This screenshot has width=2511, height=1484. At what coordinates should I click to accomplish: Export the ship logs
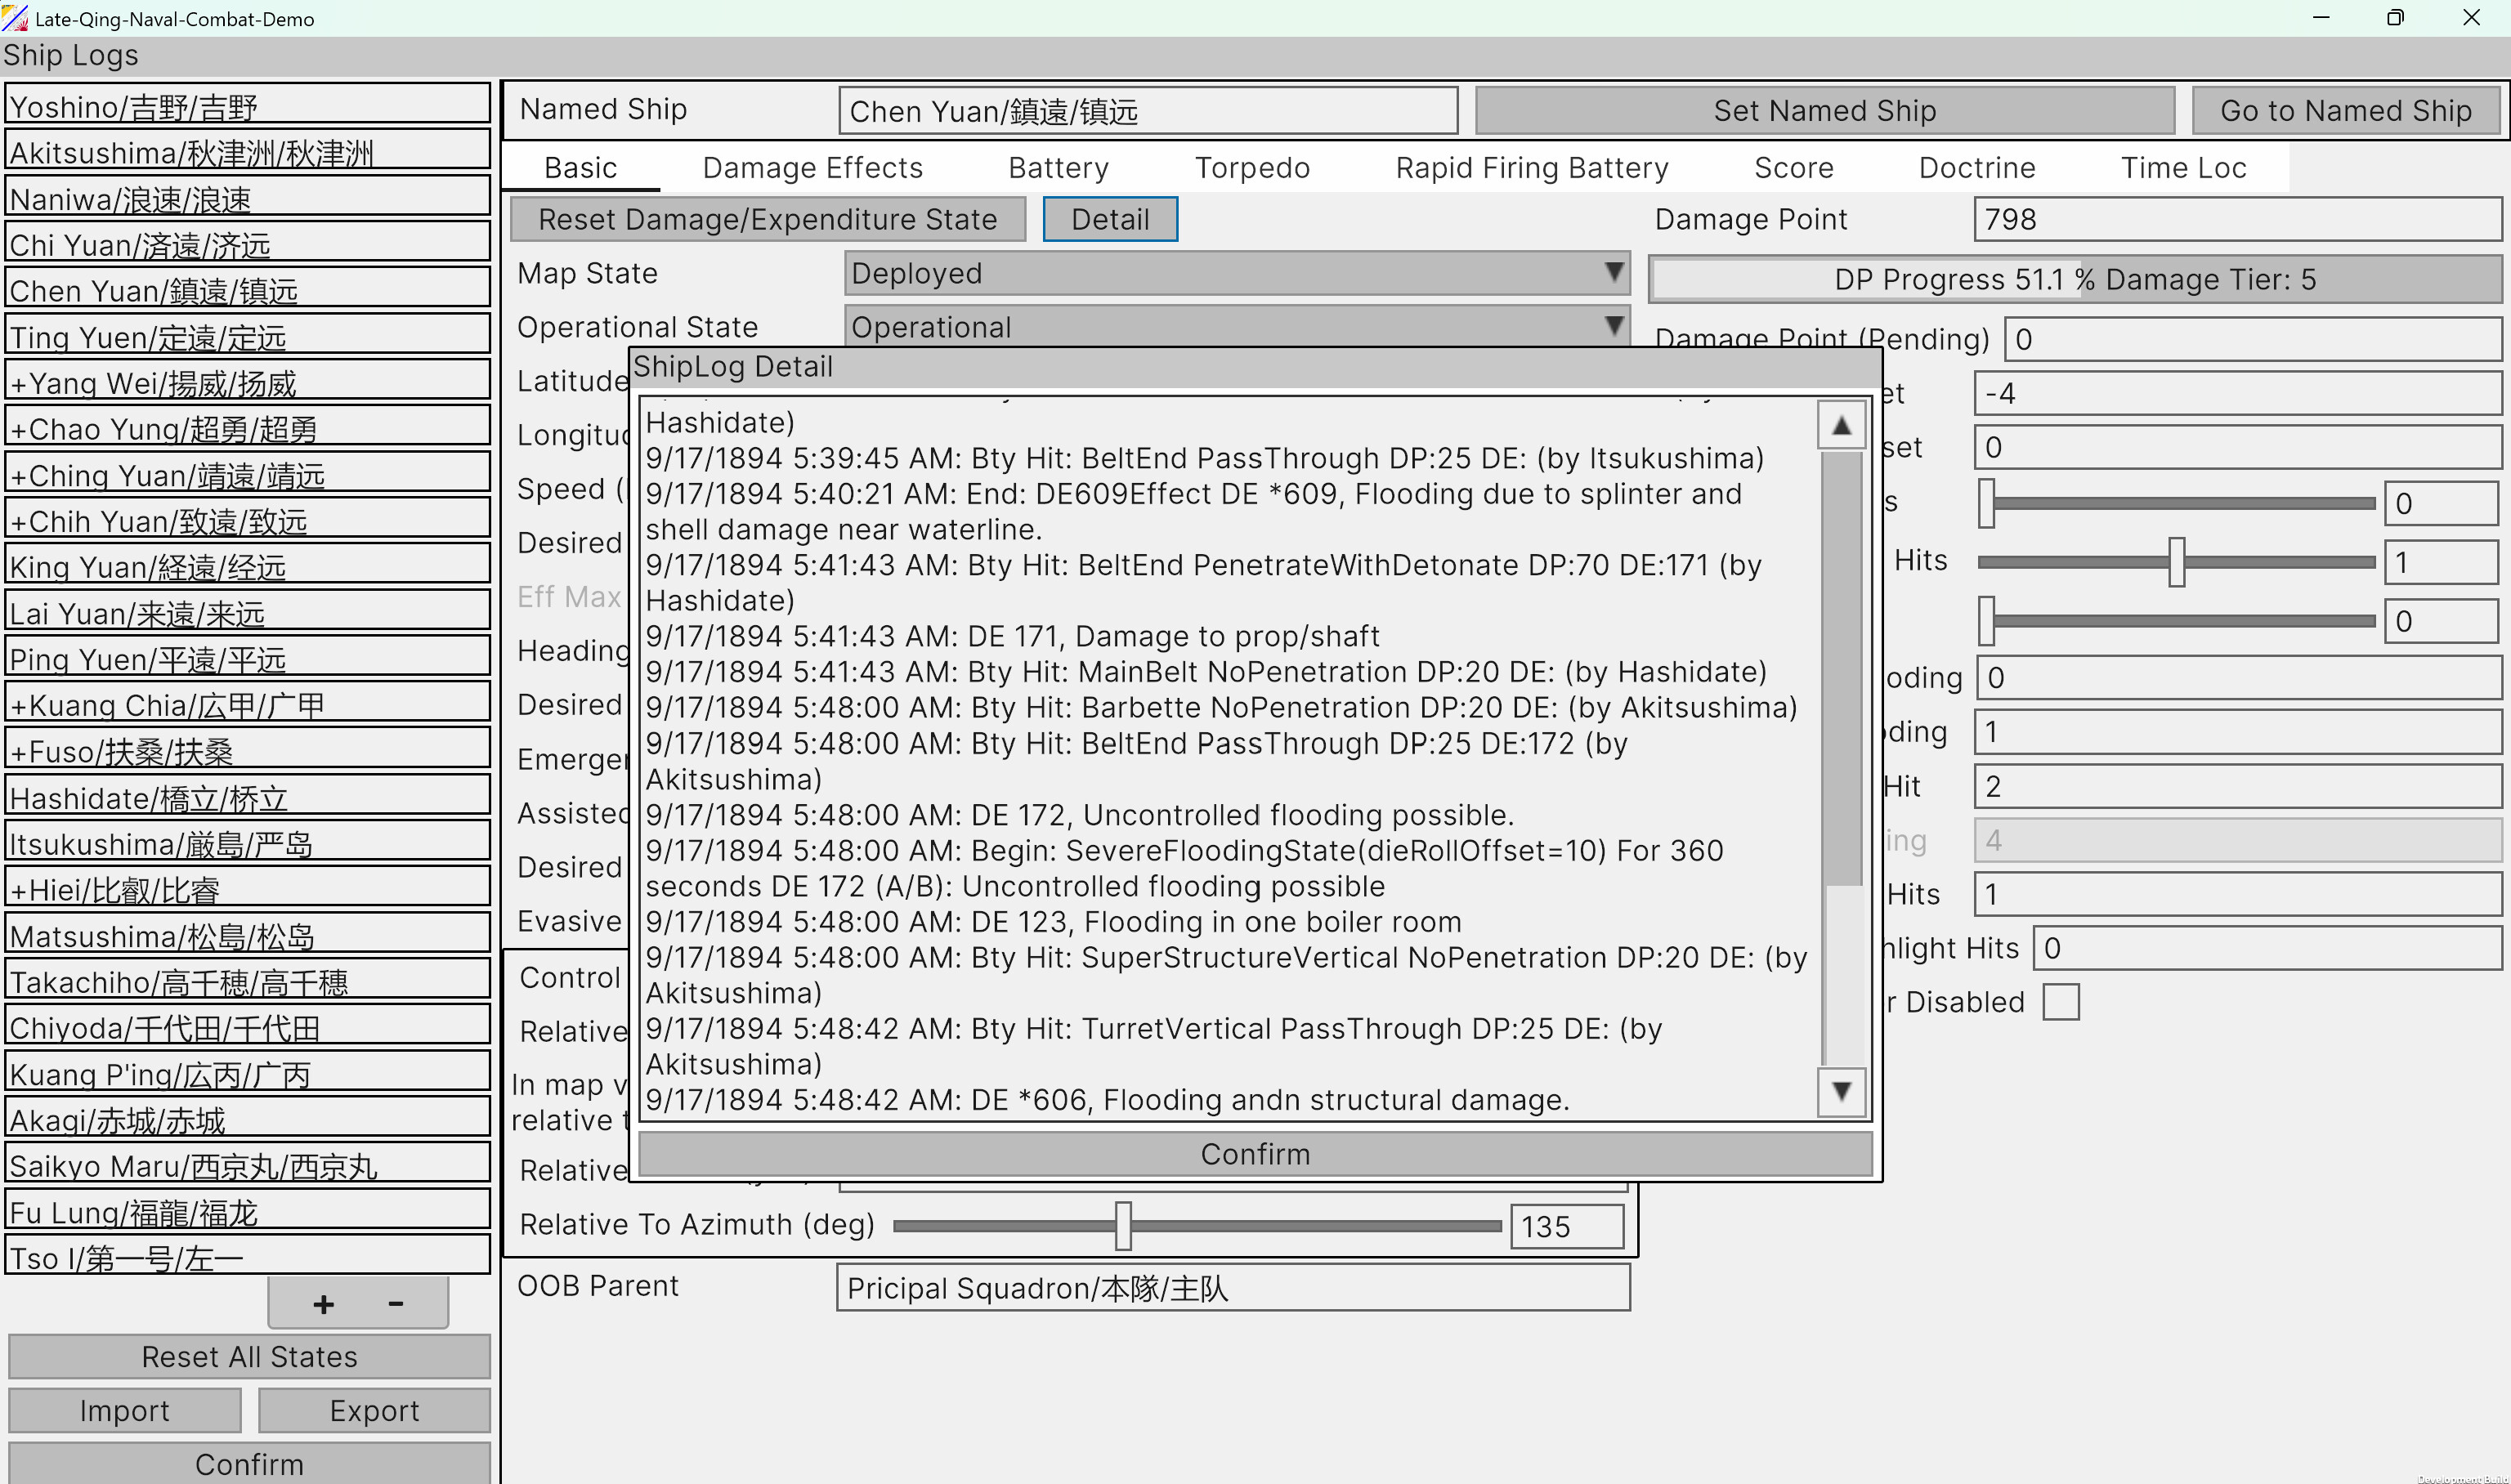click(x=373, y=1410)
